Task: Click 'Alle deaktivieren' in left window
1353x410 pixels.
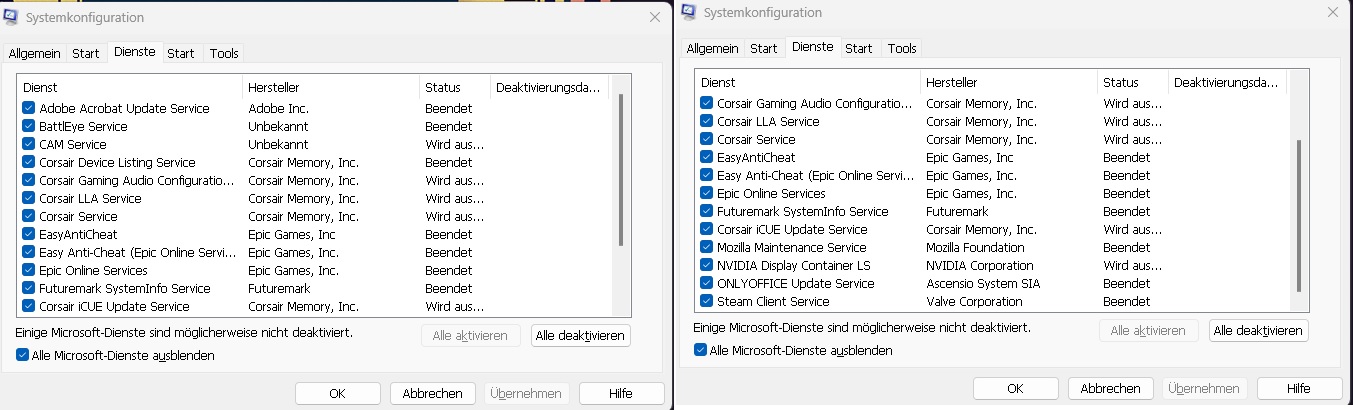Action: pyautogui.click(x=581, y=336)
